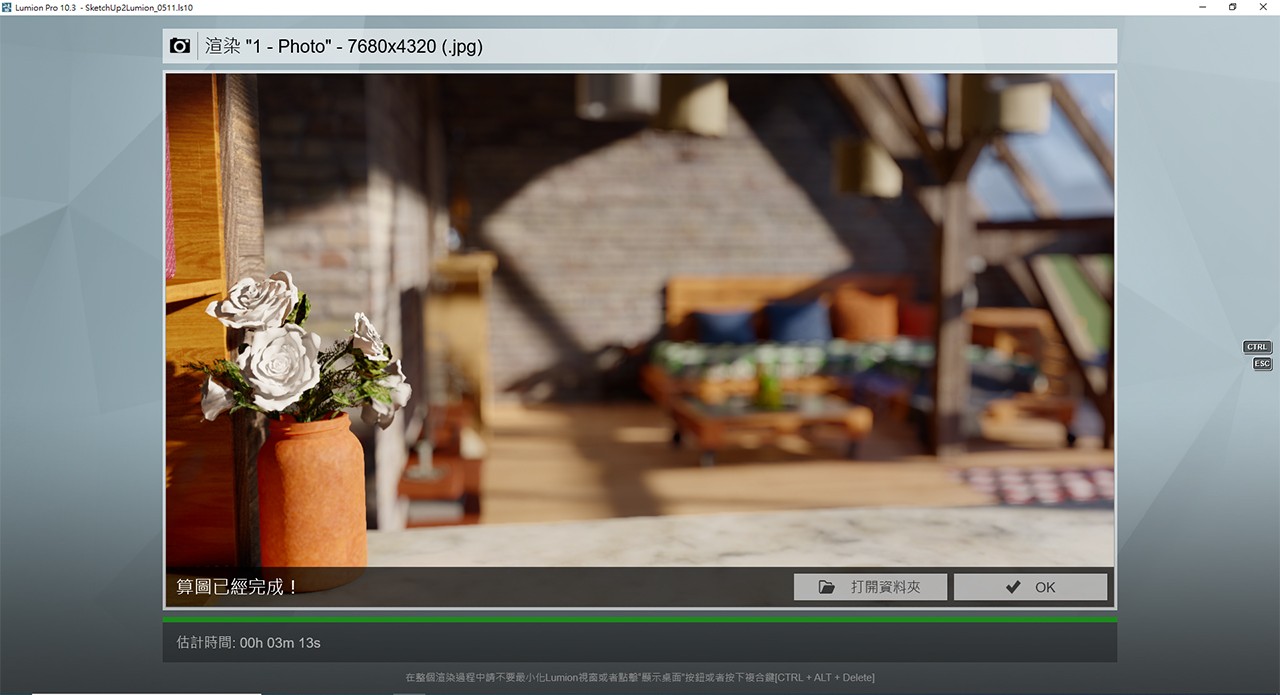Viewport: 1280px width, 695px height.
Task: Click the patterned rug in rendered image
Action: click(1040, 485)
